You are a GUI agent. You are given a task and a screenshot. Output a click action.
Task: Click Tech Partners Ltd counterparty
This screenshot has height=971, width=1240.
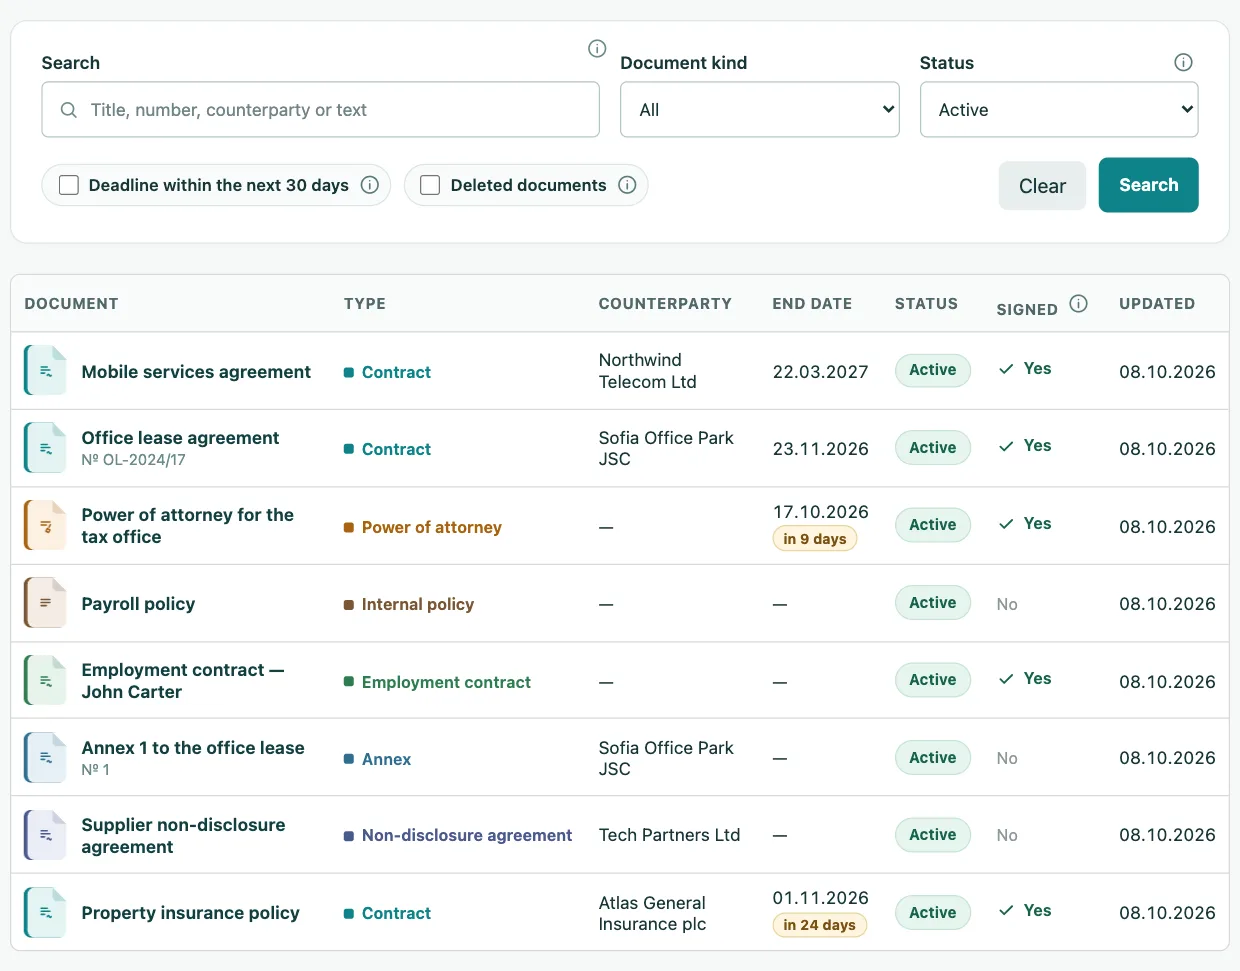click(669, 835)
